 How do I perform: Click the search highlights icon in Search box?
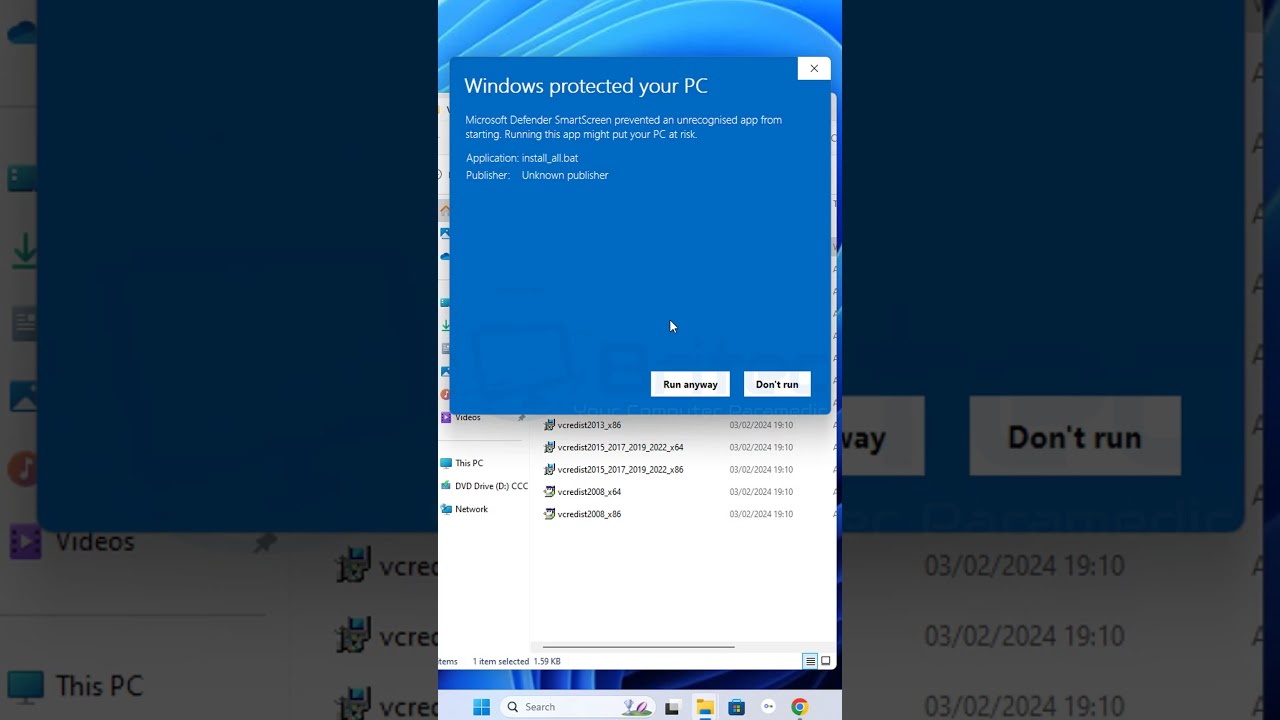pyautogui.click(x=636, y=707)
